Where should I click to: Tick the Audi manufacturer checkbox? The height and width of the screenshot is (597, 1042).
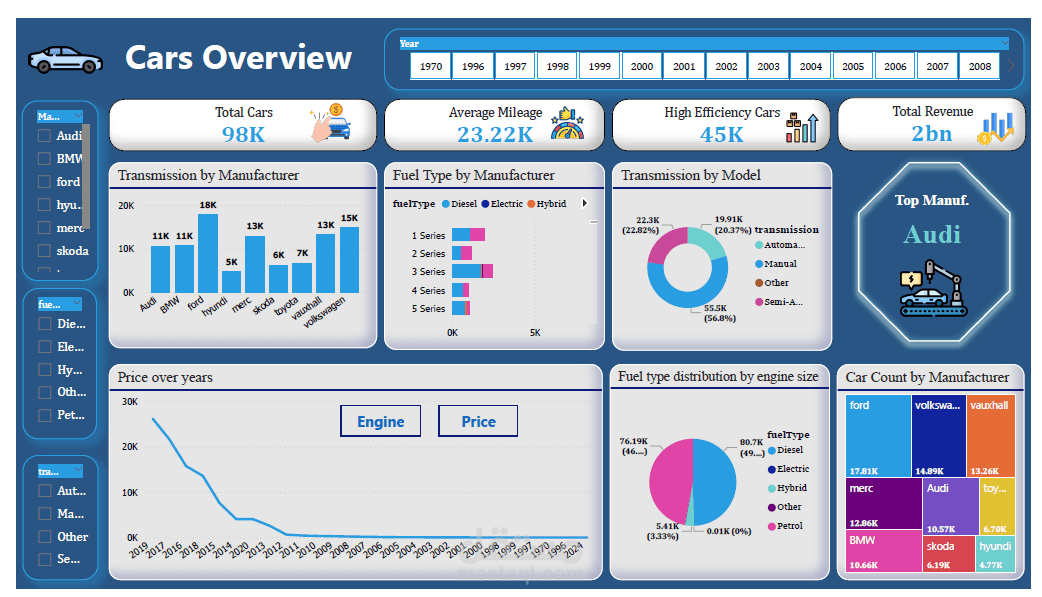(x=45, y=136)
